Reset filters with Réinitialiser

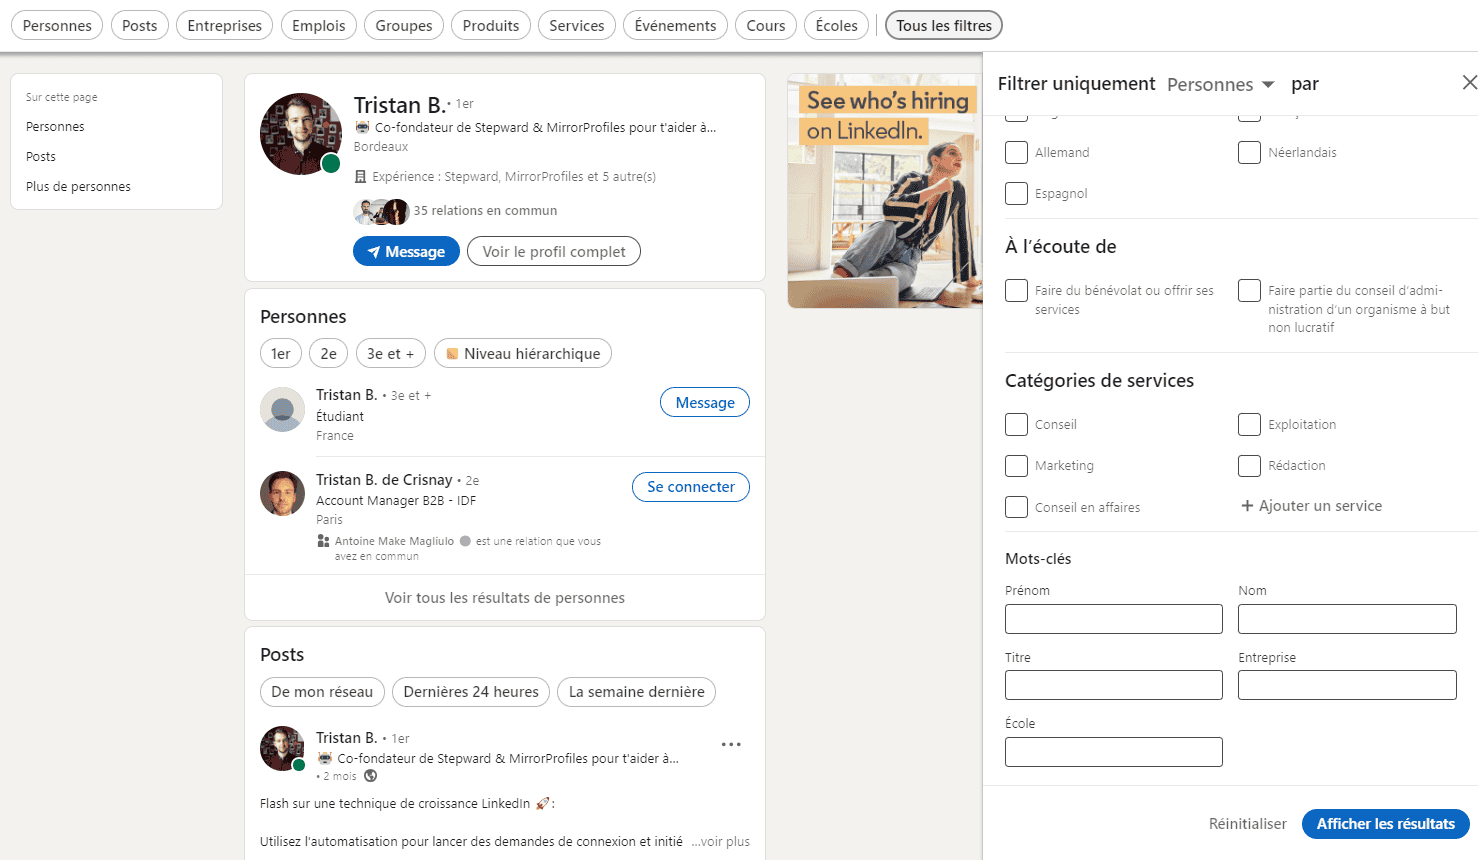[1248, 824]
